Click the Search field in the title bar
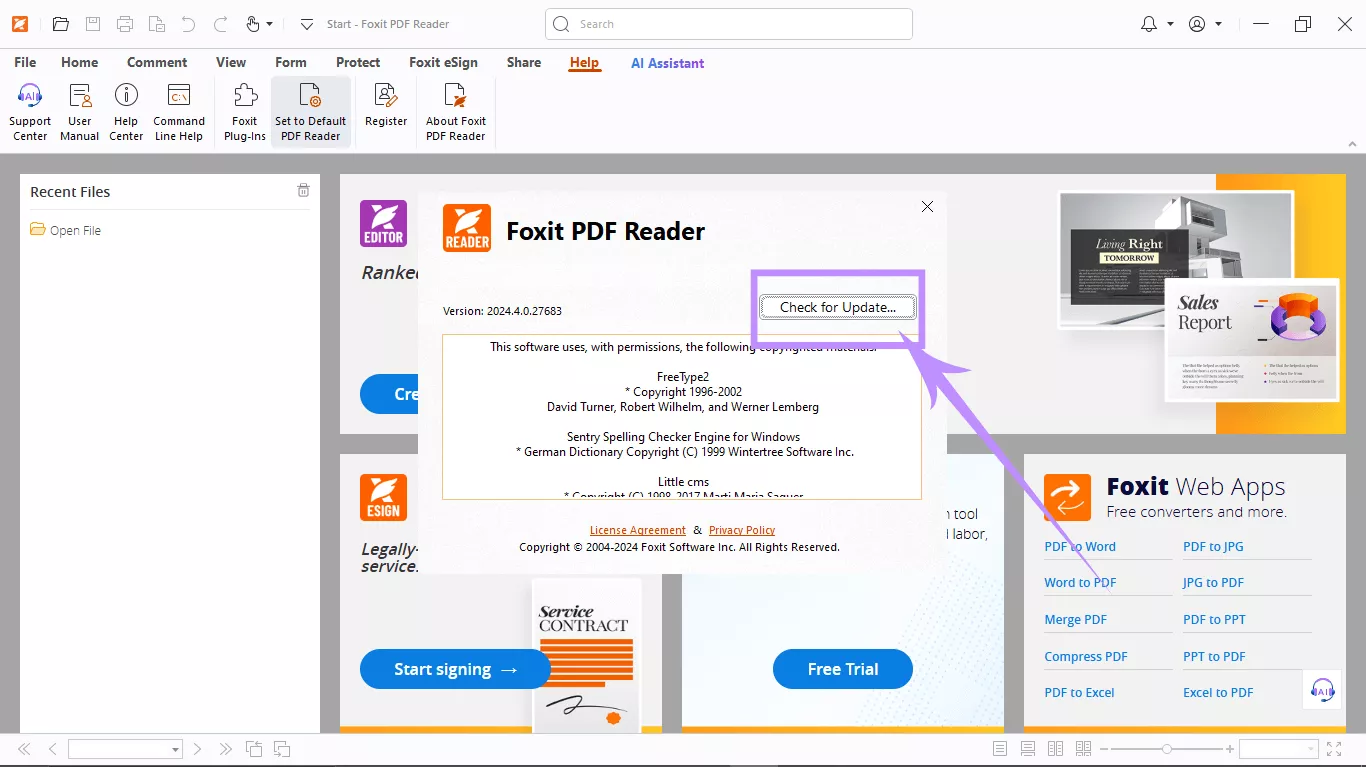 [x=729, y=24]
